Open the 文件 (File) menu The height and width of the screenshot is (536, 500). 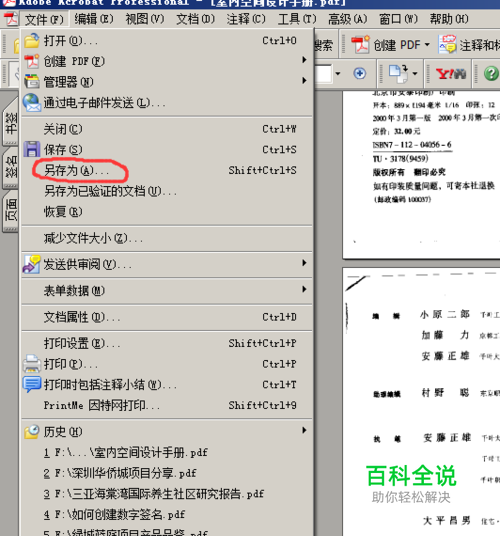(44, 19)
